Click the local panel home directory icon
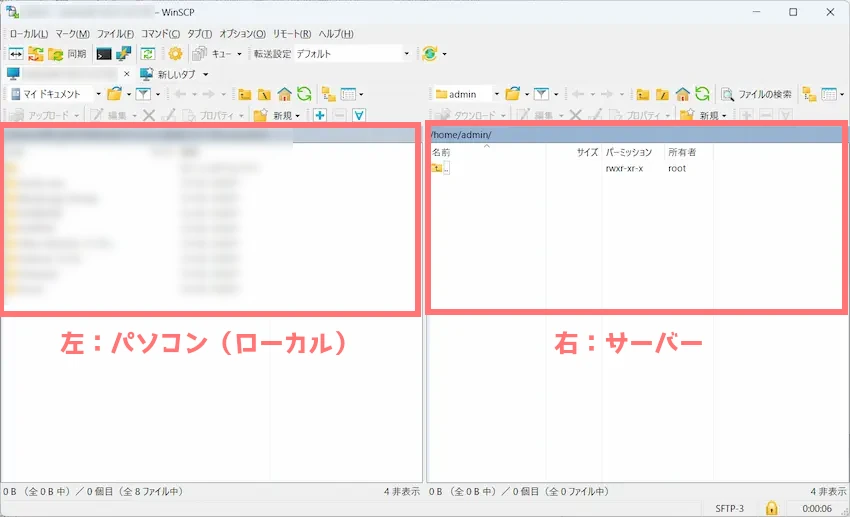850x517 pixels. 284,94
